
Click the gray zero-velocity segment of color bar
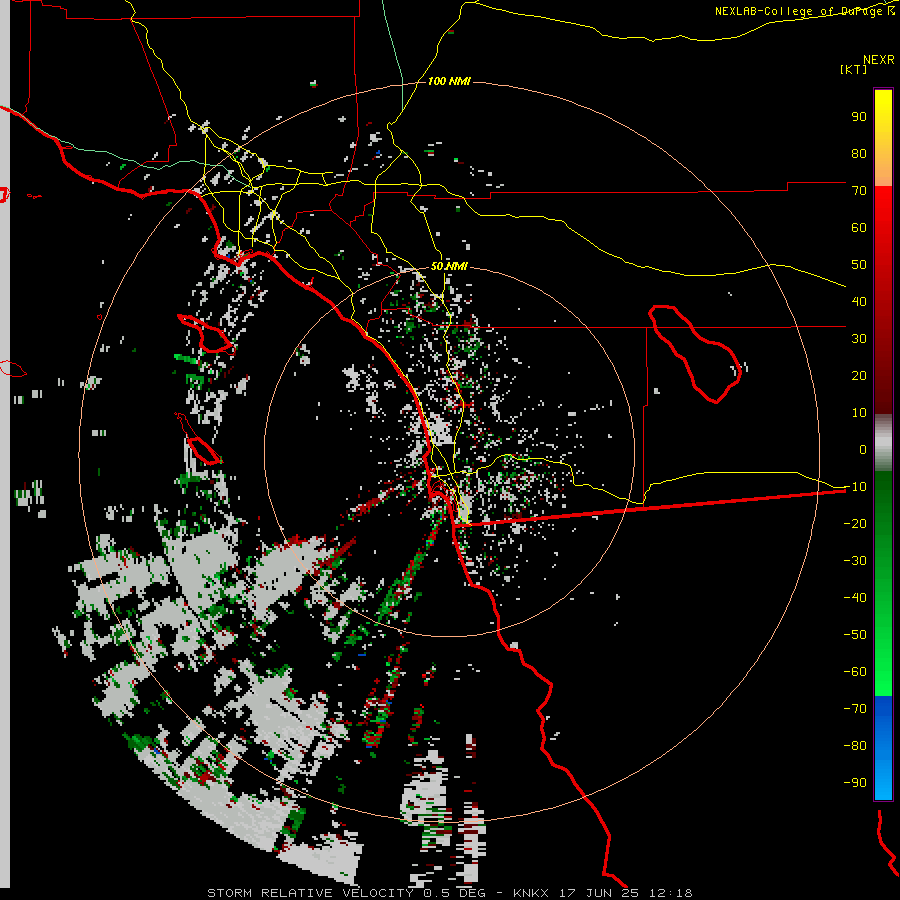[883, 443]
